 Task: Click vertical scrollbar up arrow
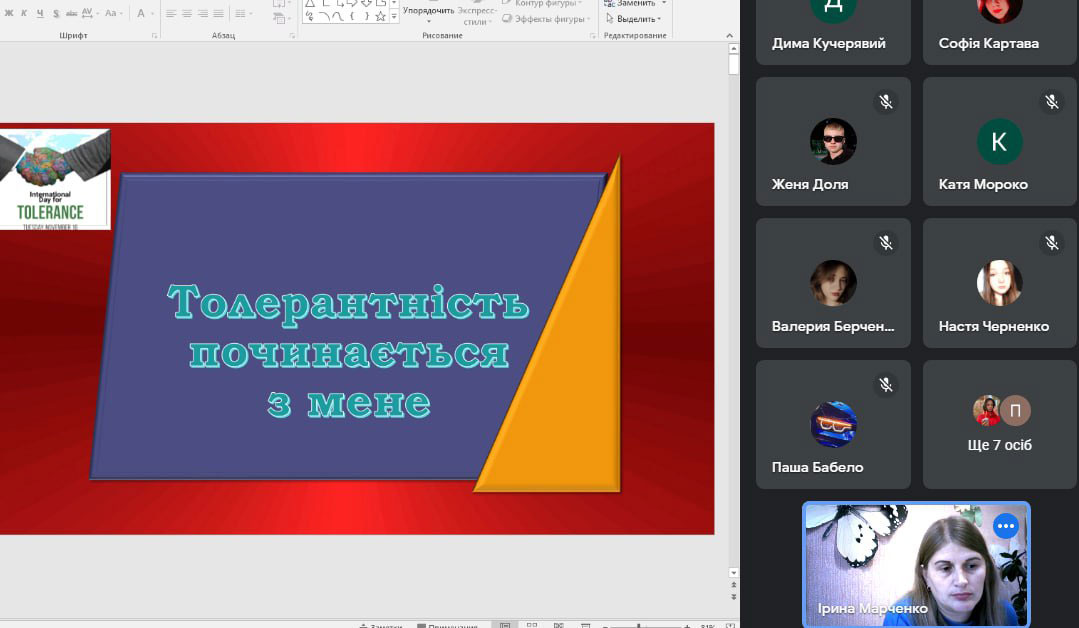click(x=734, y=49)
